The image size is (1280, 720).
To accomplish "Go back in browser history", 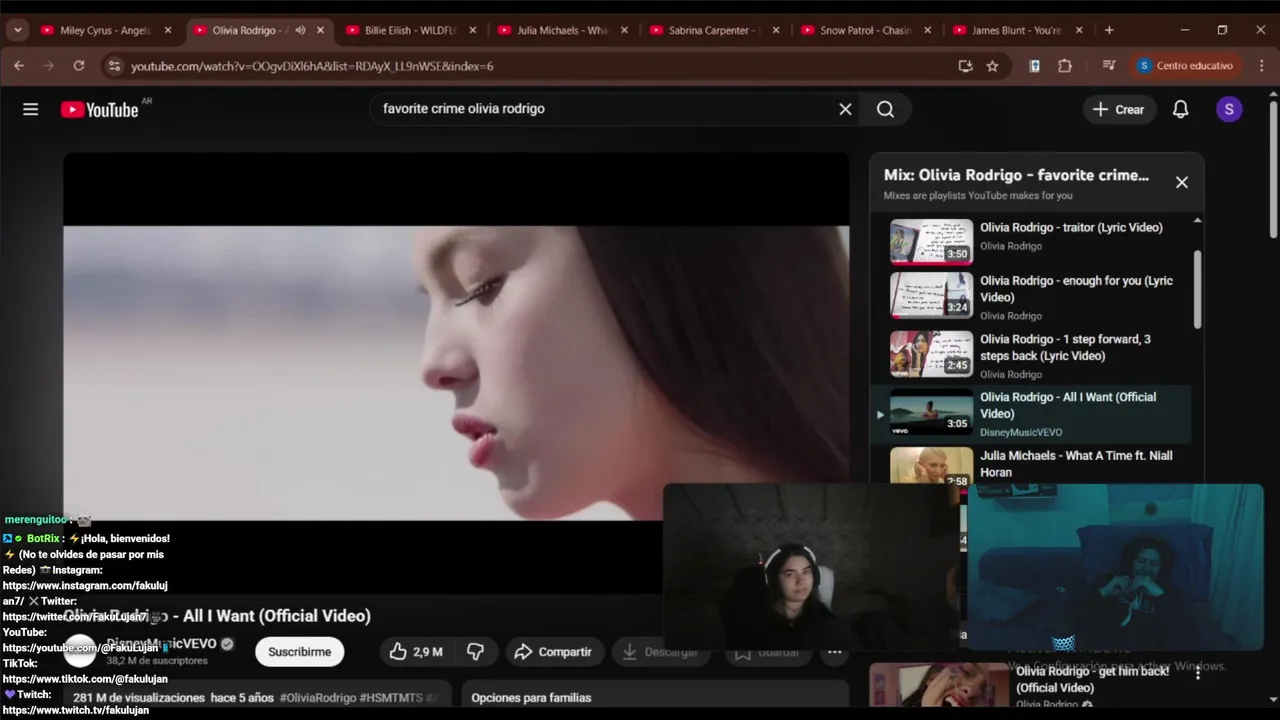I will click(19, 66).
